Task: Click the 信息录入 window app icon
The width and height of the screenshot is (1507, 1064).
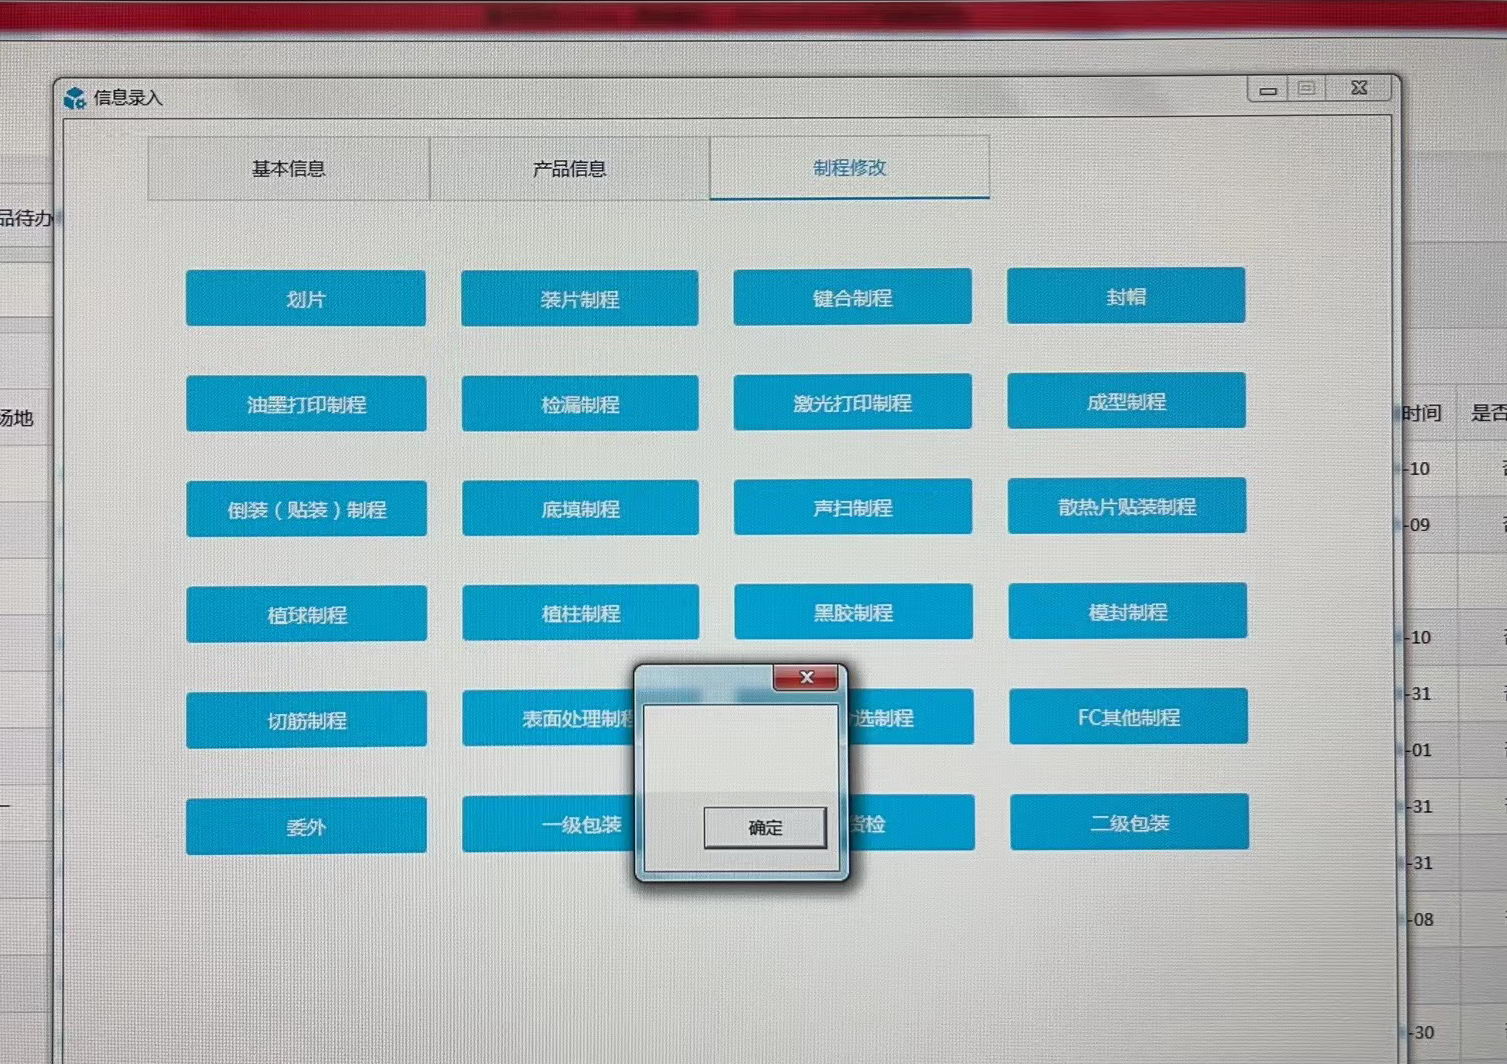Action: (74, 98)
